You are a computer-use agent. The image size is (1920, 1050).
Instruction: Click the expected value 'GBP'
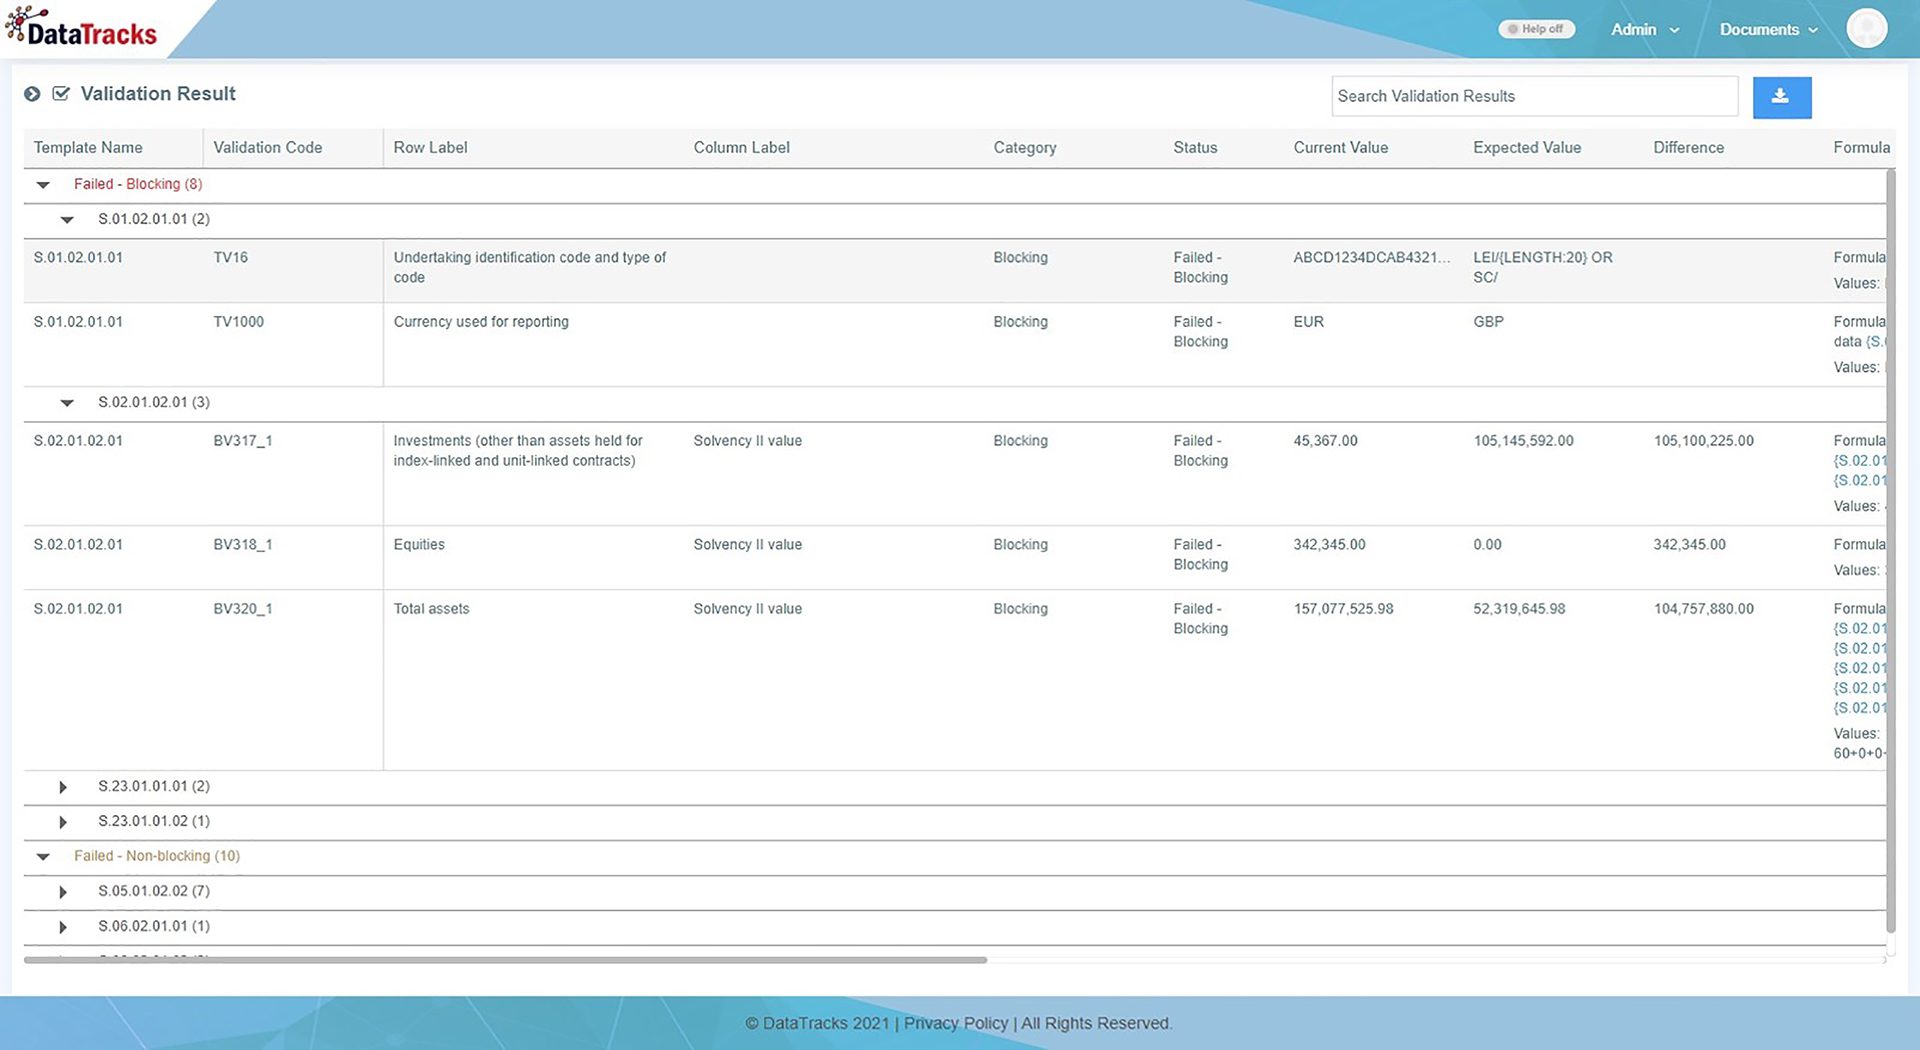coord(1488,321)
